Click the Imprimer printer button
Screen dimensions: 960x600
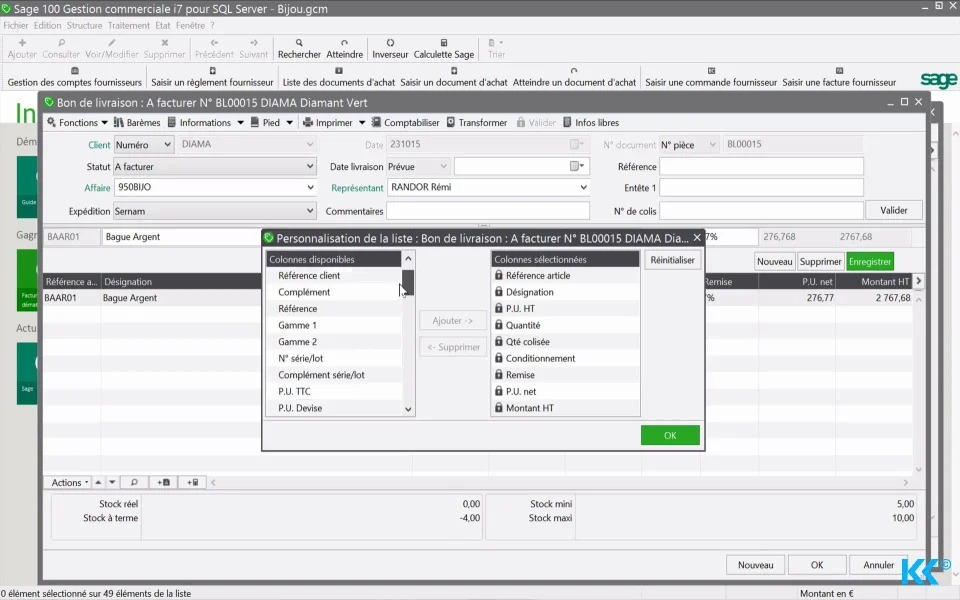click(x=328, y=122)
